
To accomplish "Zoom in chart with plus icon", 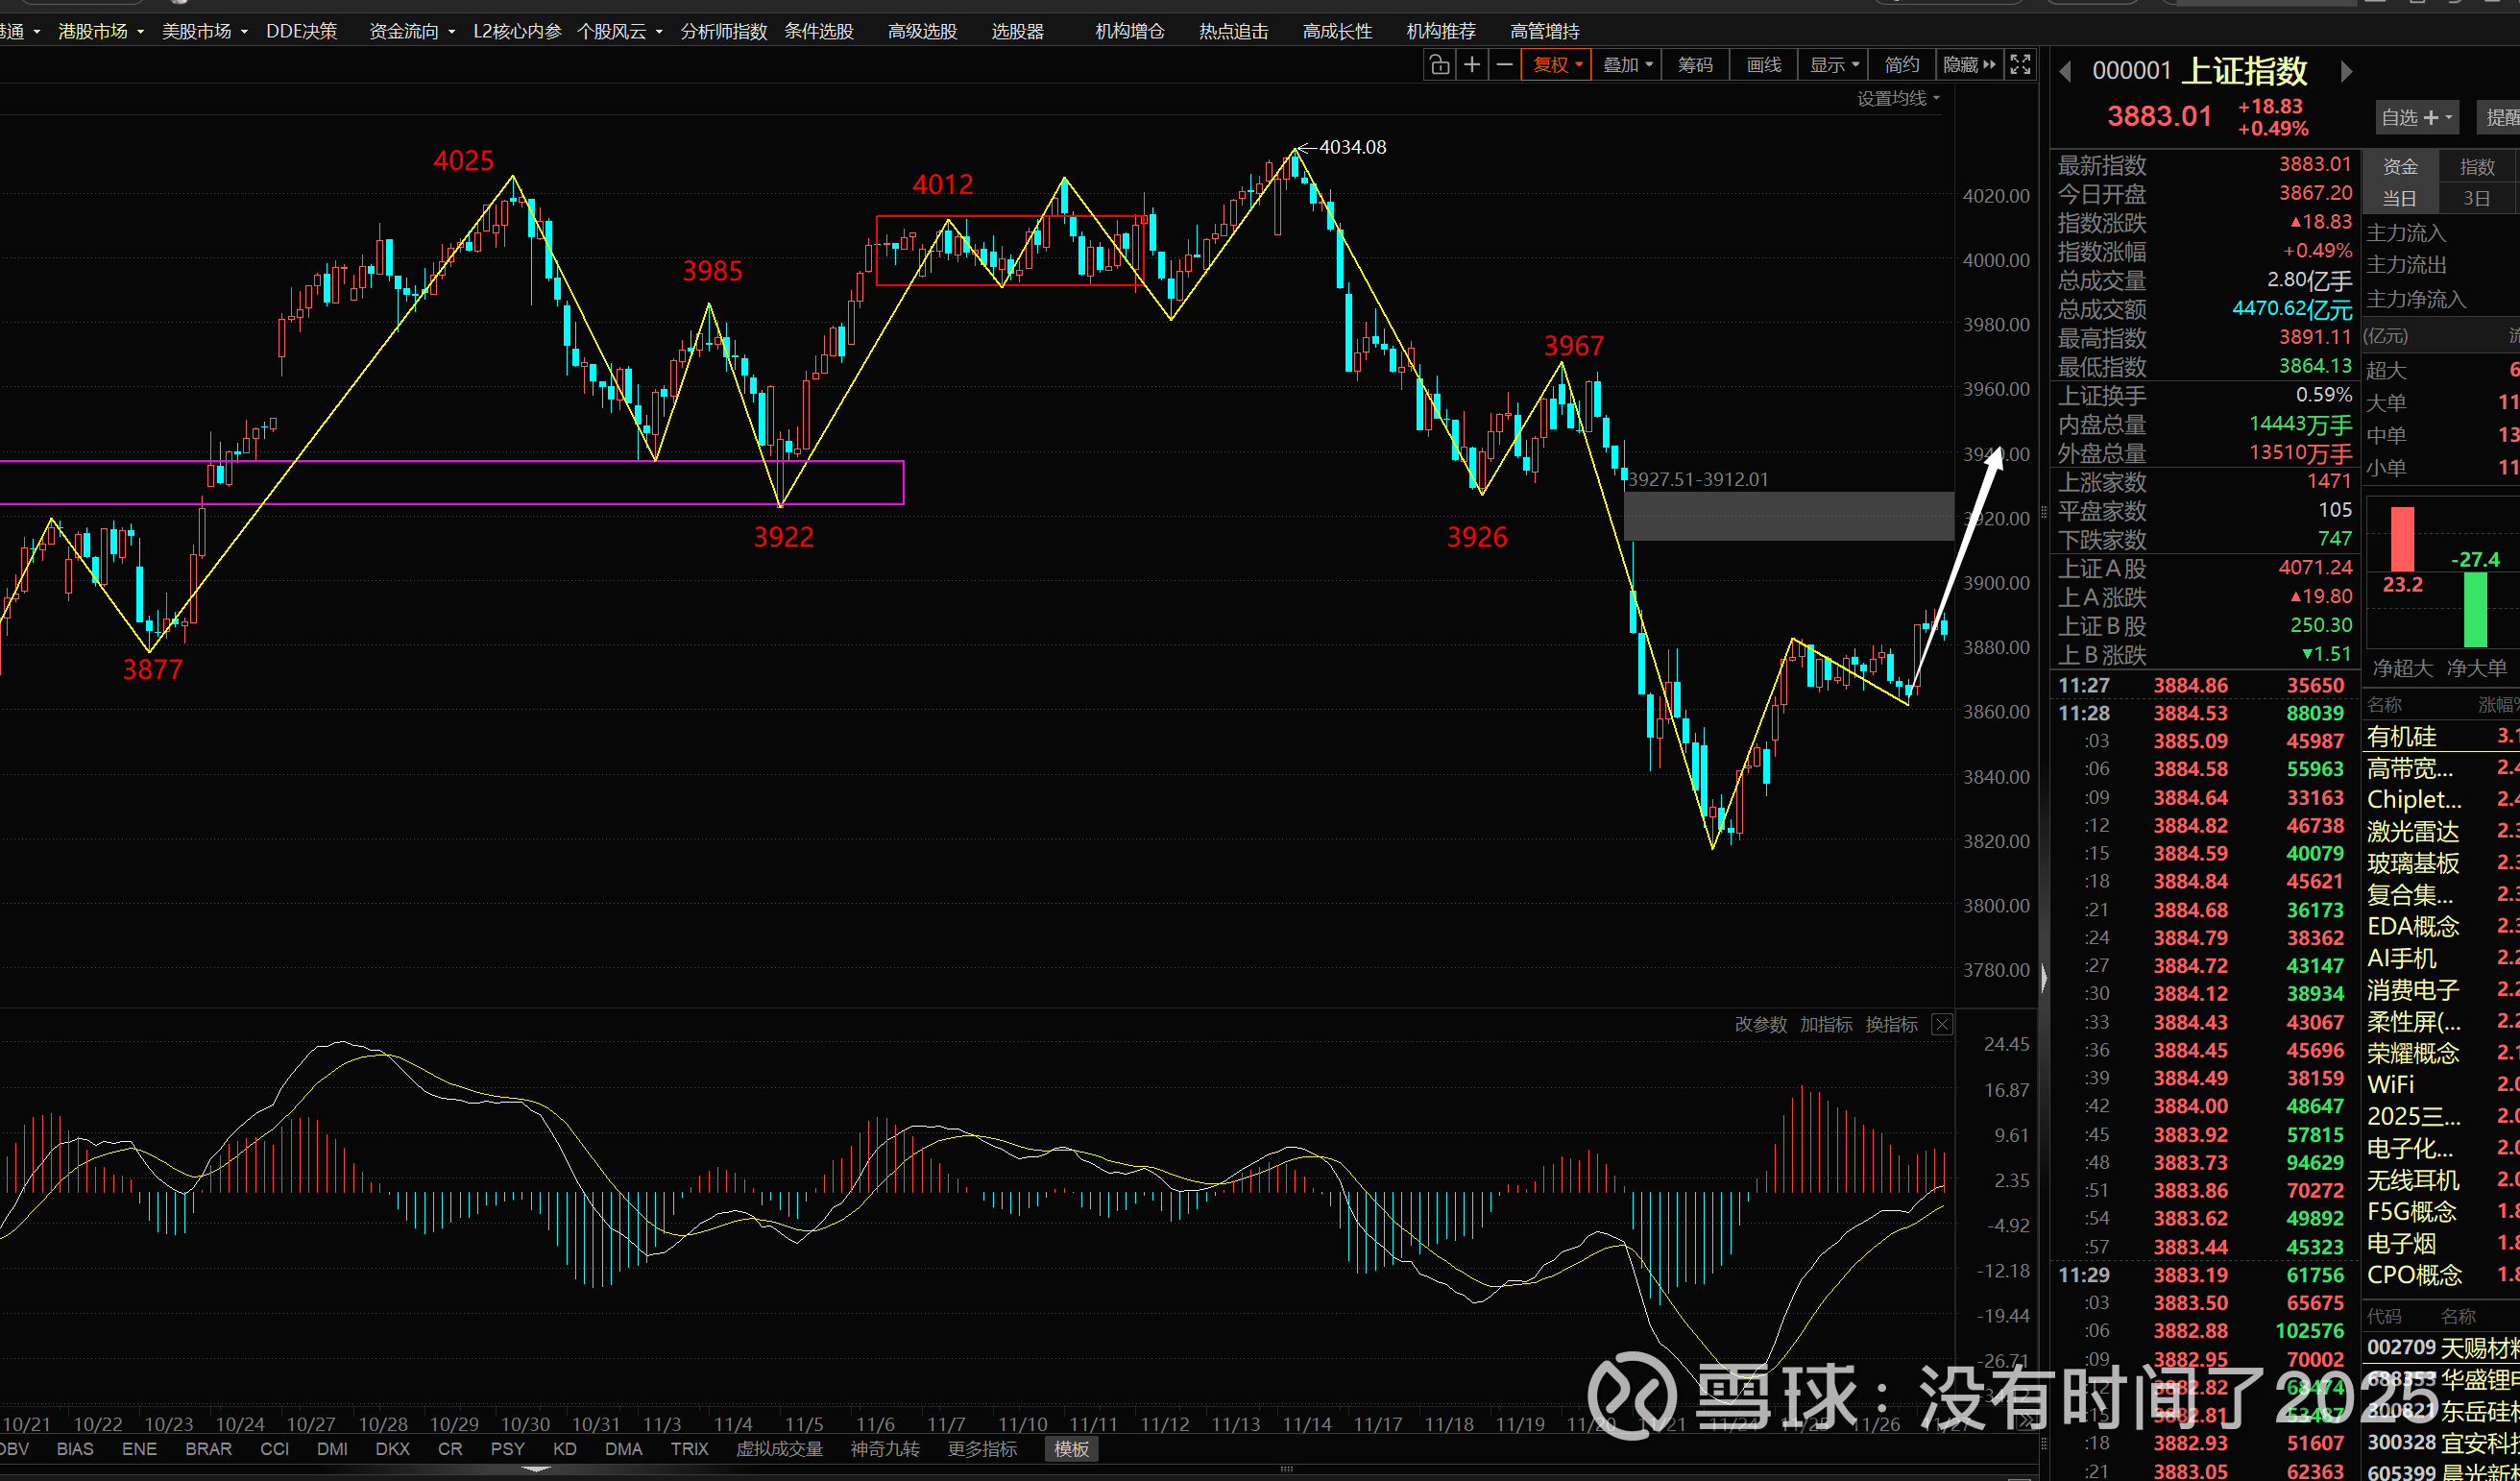I will point(1472,65).
